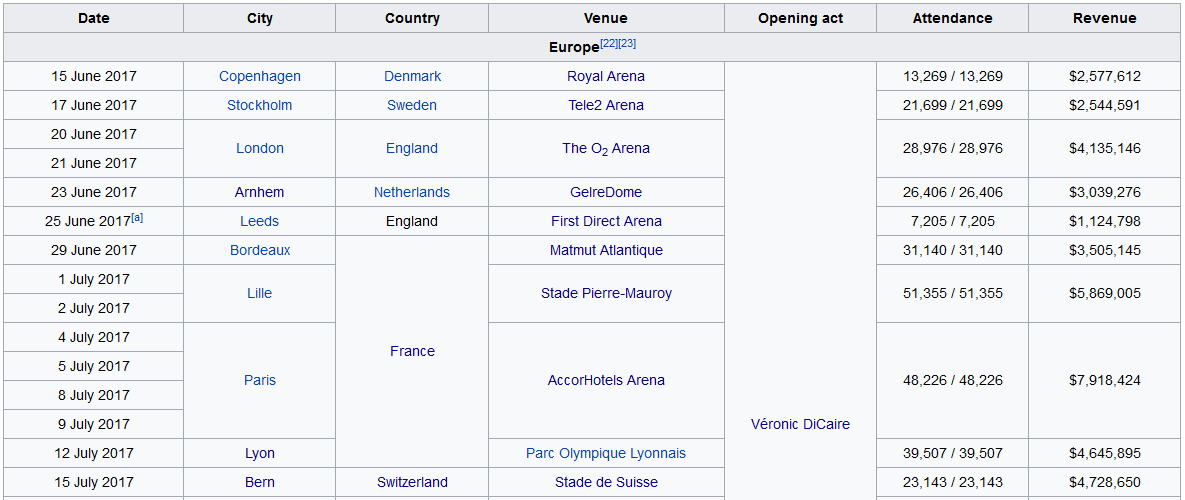Screen dimensions: 1185x500
Task: Follow the Stockholm link
Action: coord(260,105)
